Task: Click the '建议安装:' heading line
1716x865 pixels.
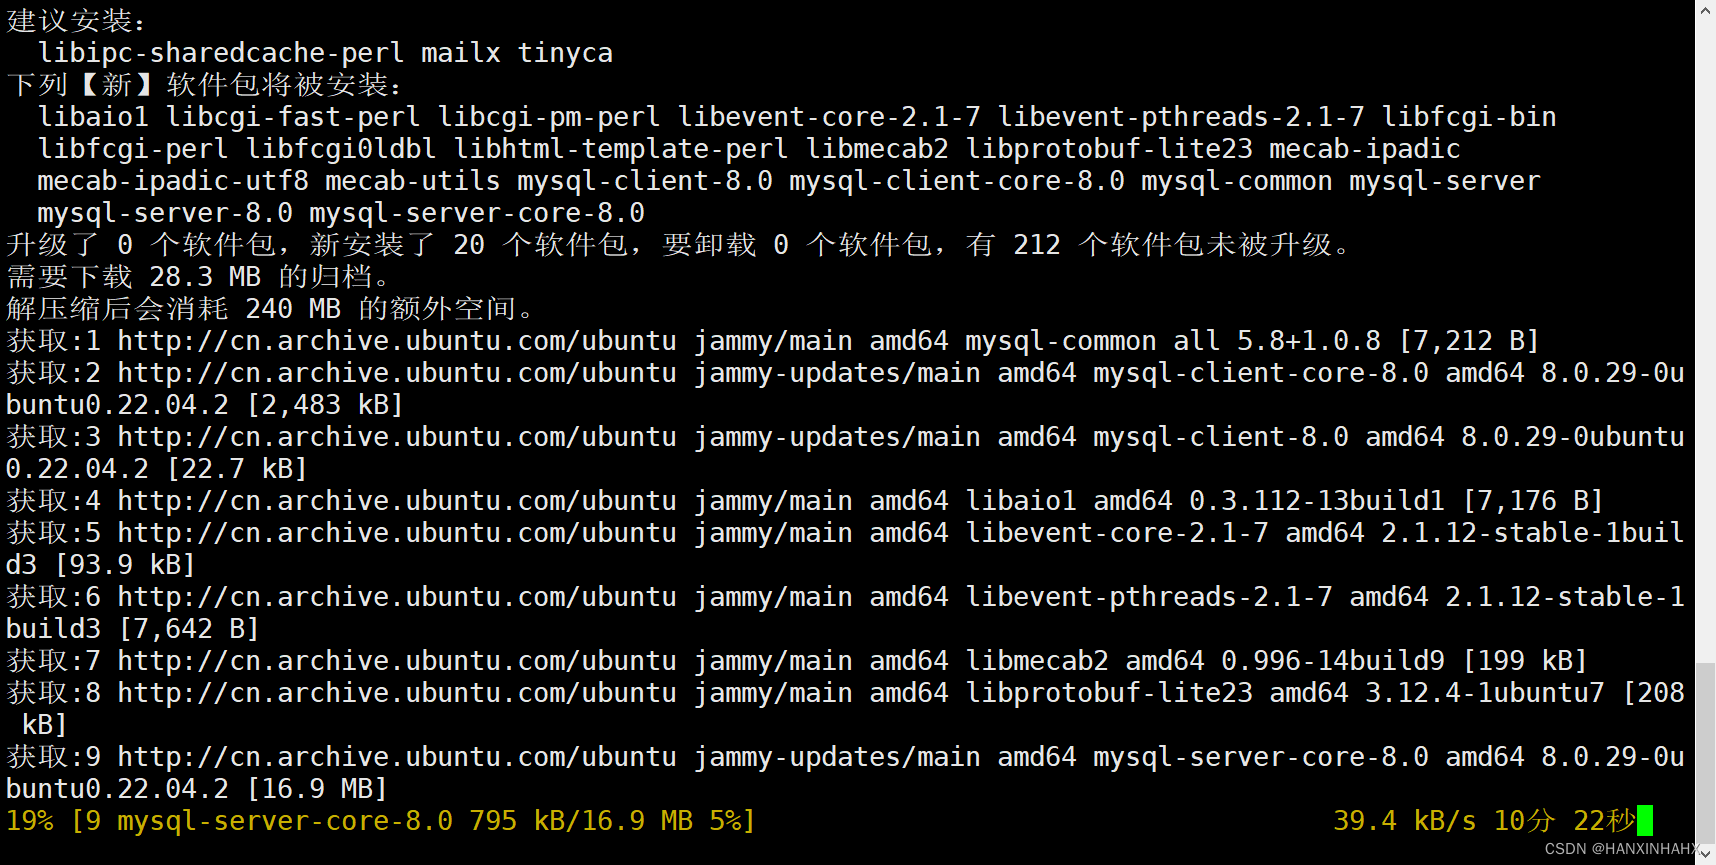Action: pyautogui.click(x=77, y=21)
